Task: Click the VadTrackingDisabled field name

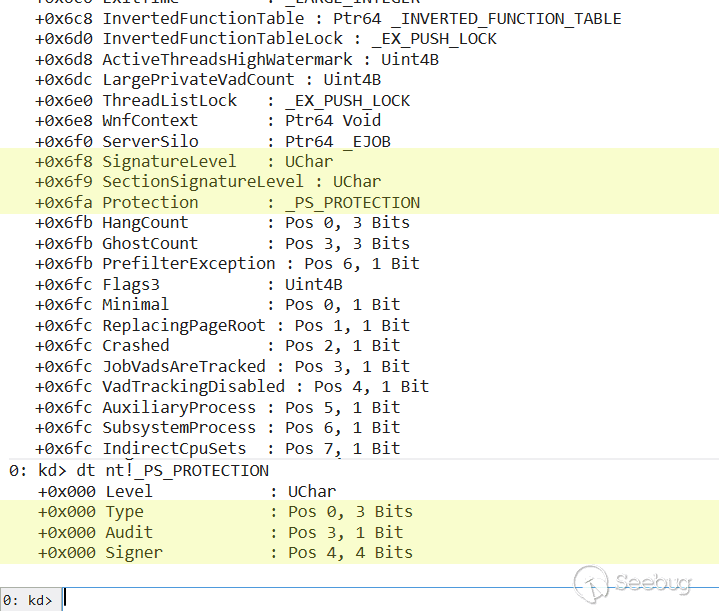Action: coord(193,387)
